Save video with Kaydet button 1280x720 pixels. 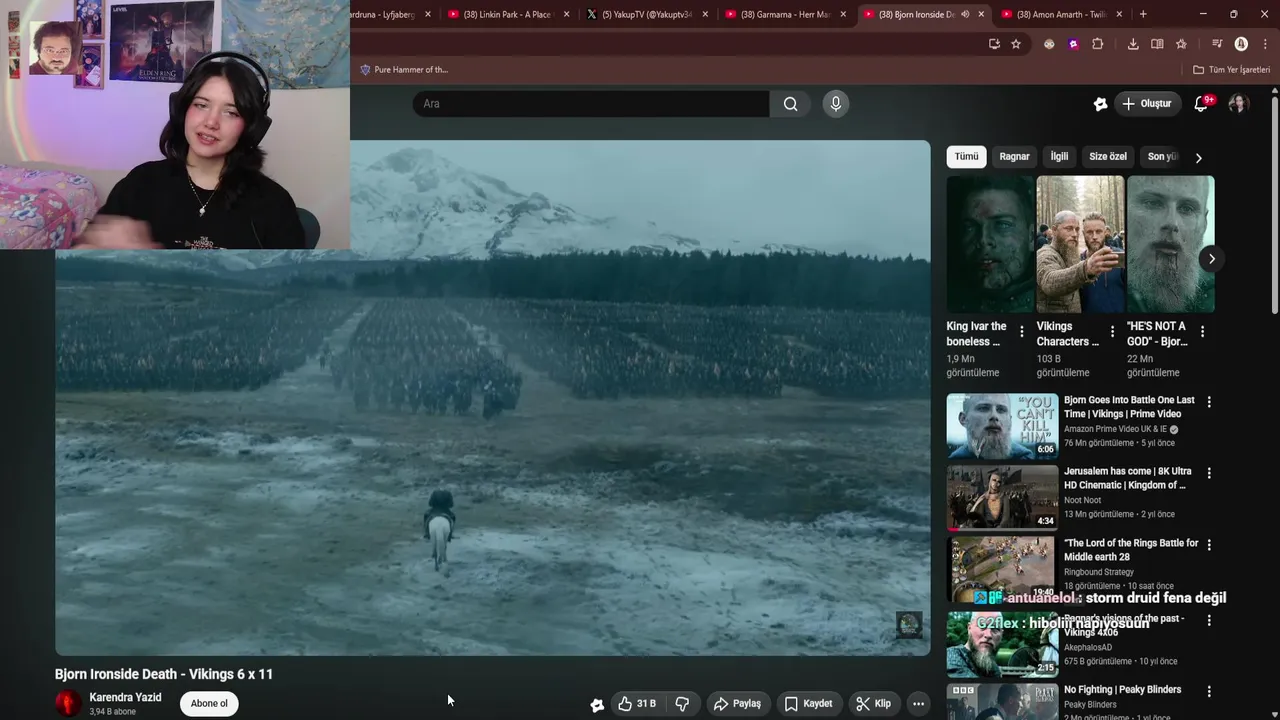(808, 704)
